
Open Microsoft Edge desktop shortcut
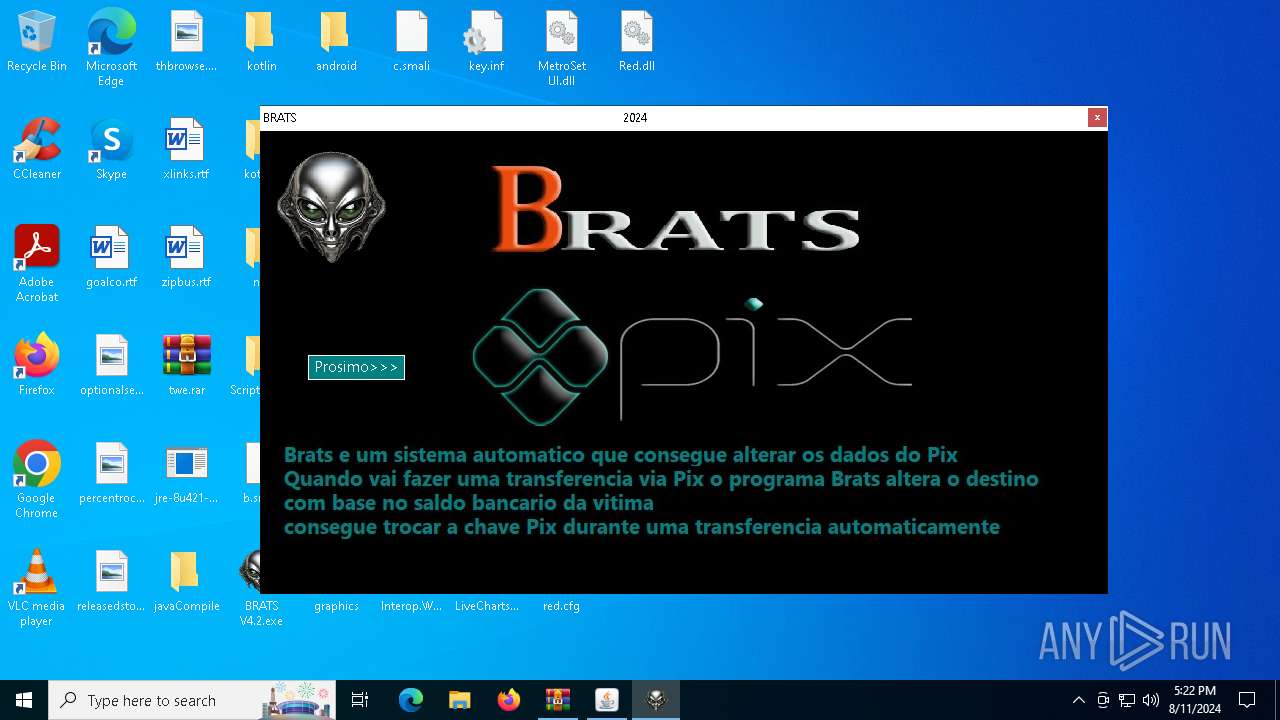pos(111,48)
